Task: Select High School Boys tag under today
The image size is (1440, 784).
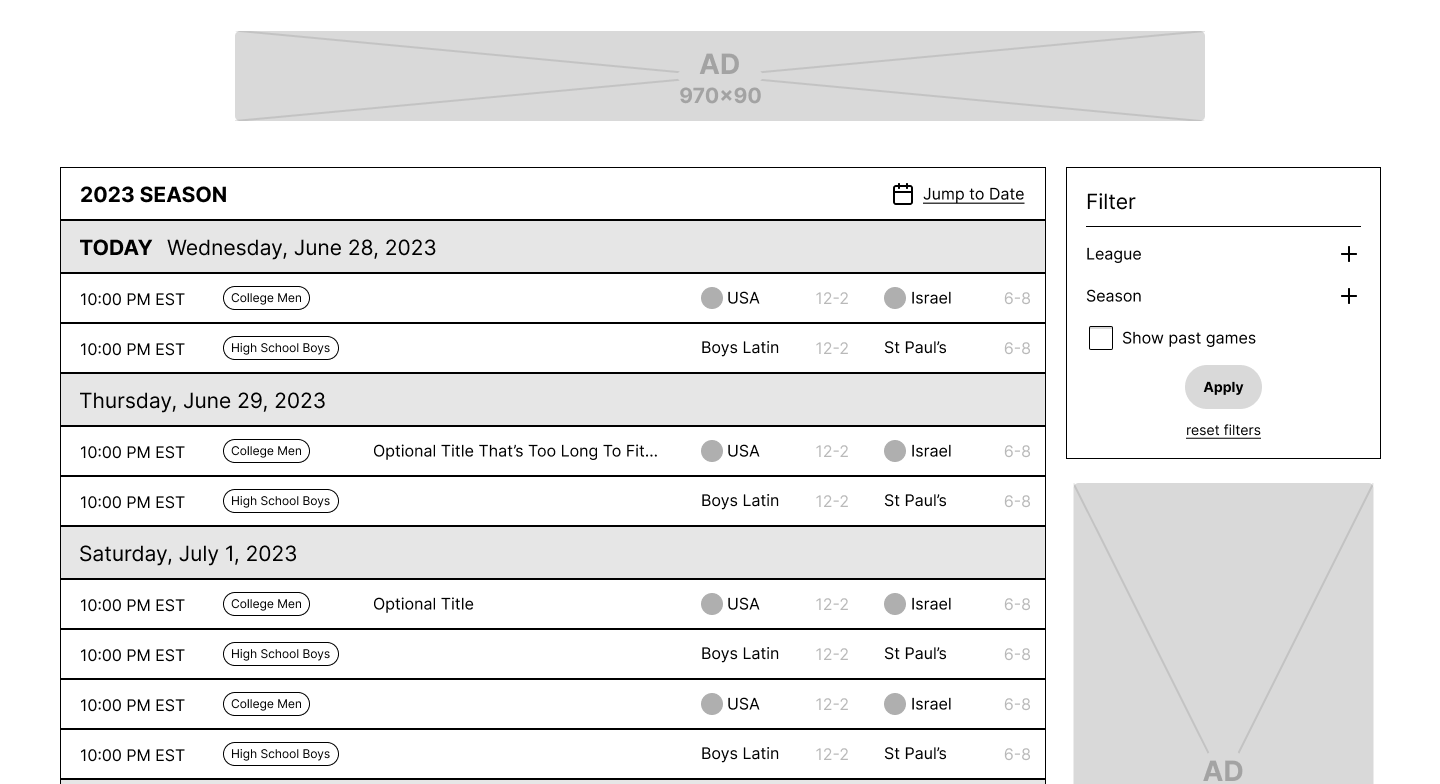Action: 281,348
